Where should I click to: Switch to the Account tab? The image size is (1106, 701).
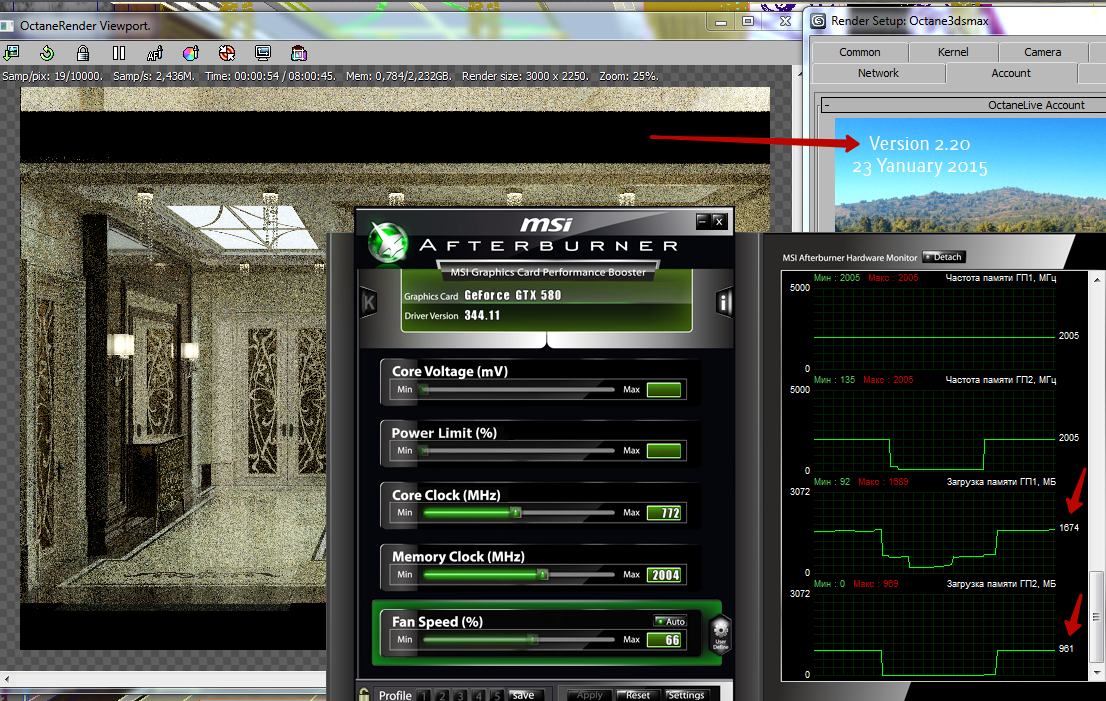coord(1011,73)
